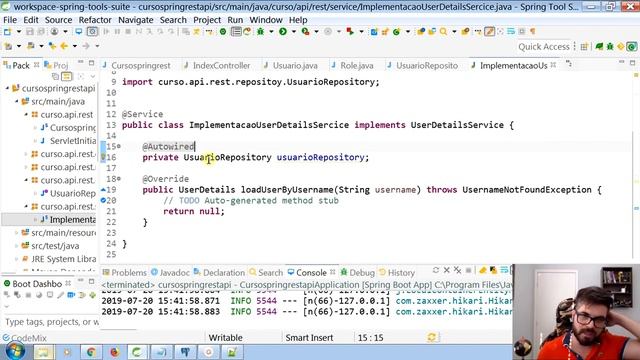Image resolution: width=640 pixels, height=360 pixels.
Task: Show the hidden editor tabs list chevron
Action: (569, 64)
